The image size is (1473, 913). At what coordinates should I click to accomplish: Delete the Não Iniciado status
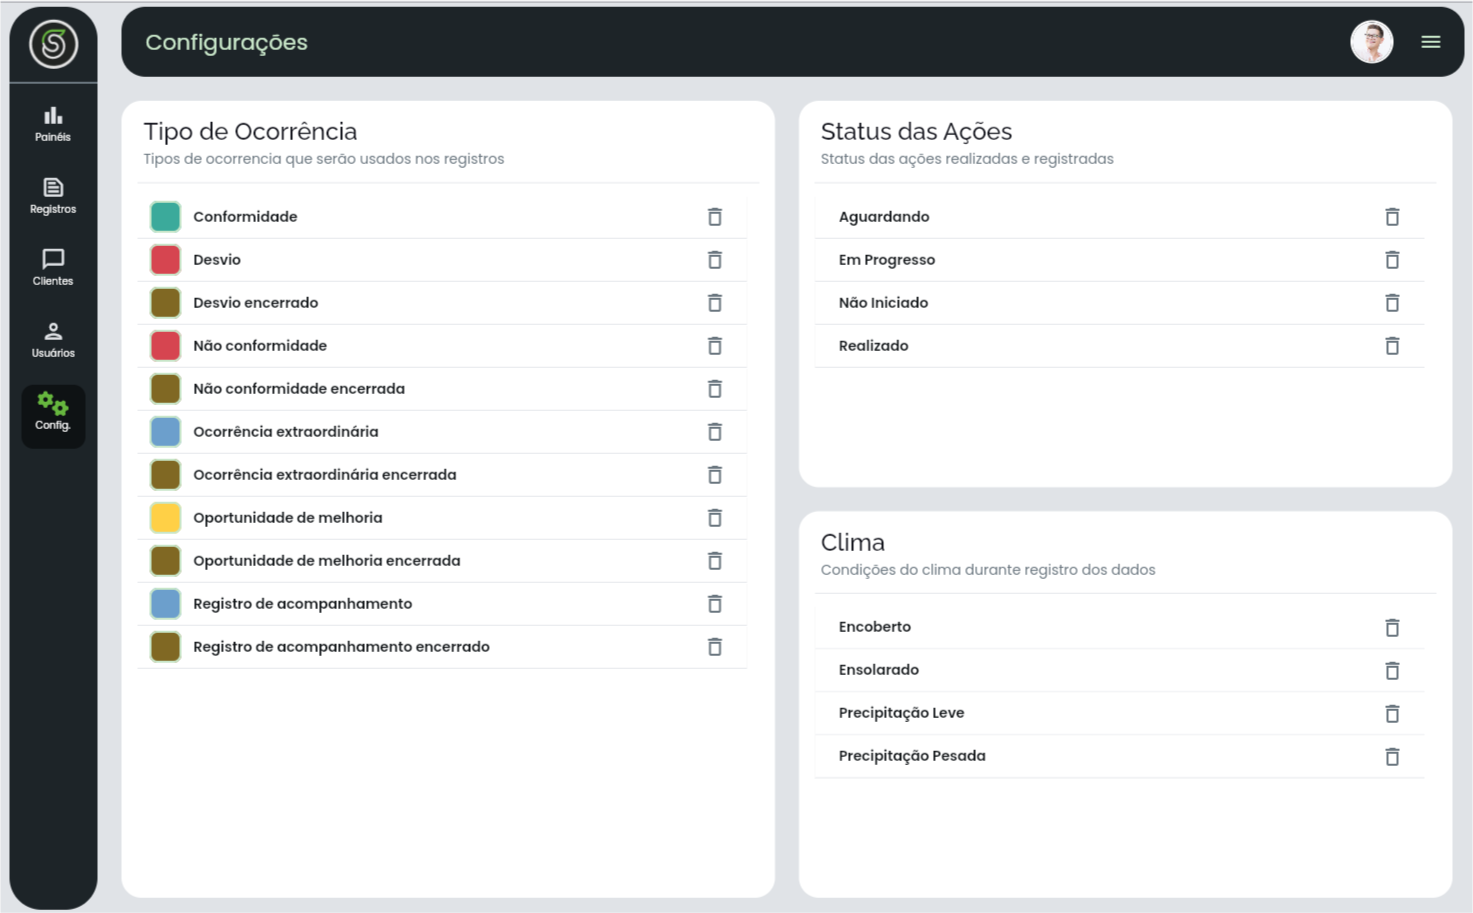1392,303
